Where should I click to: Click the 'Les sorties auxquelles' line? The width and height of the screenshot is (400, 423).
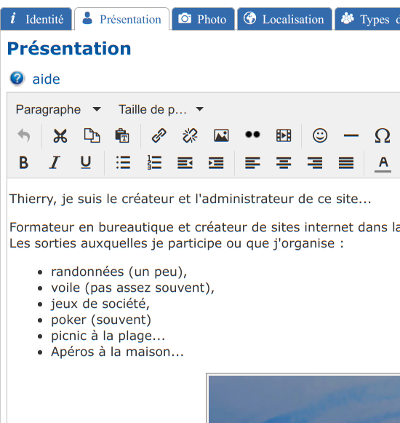point(176,243)
